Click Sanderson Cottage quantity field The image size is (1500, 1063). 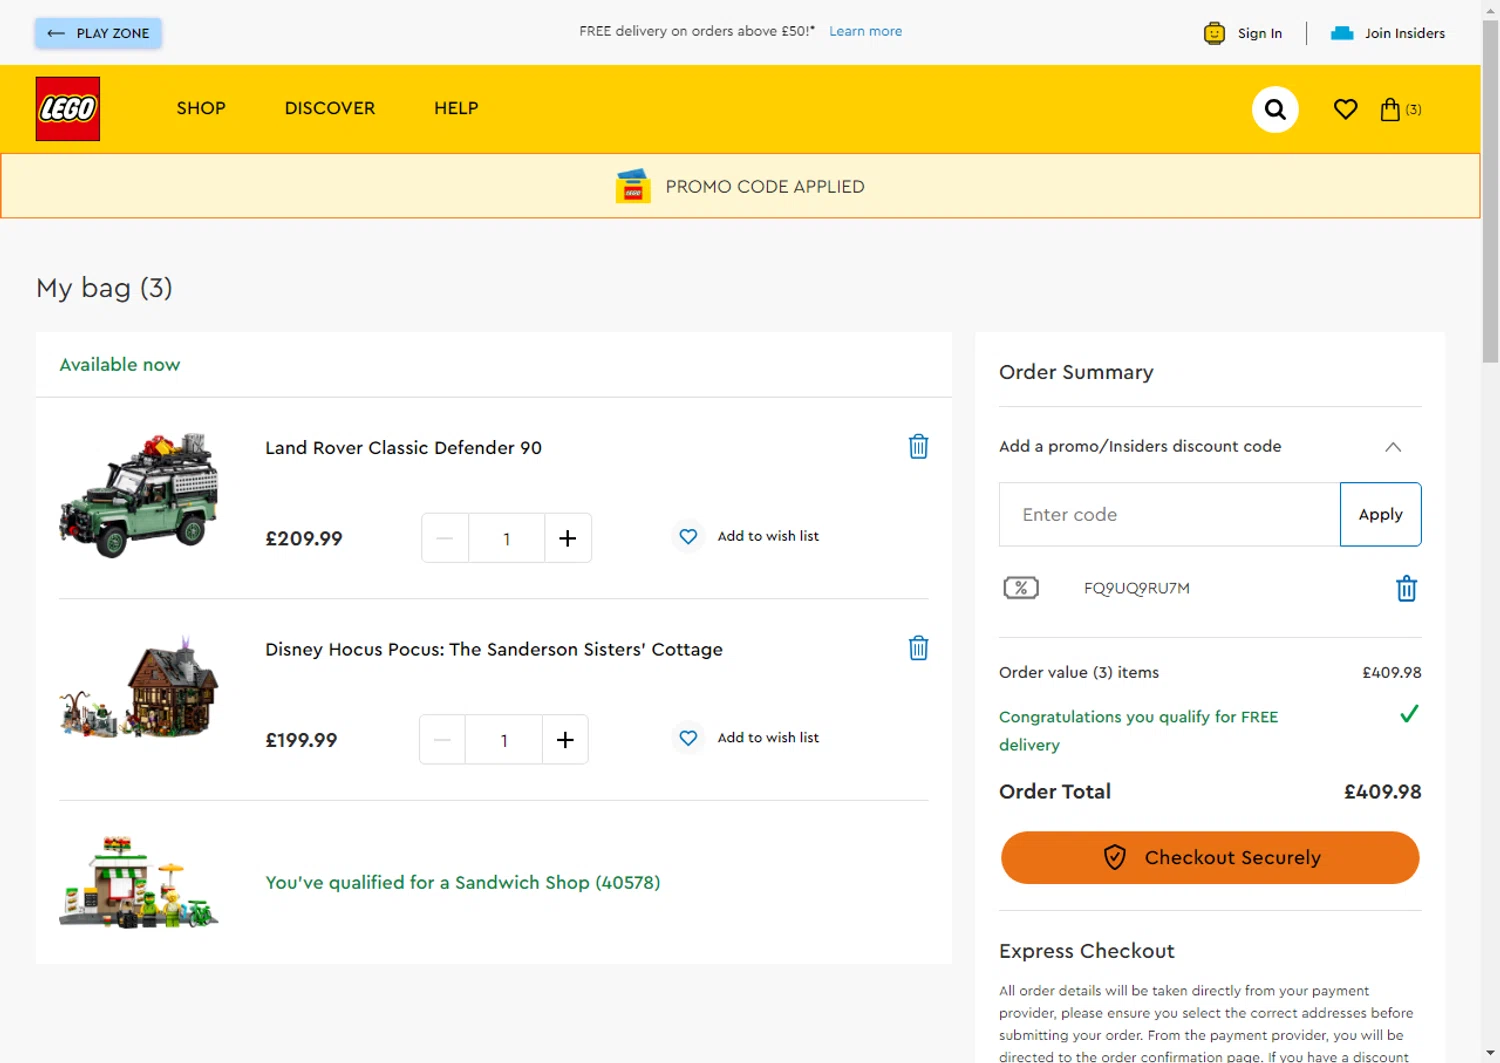click(x=504, y=740)
